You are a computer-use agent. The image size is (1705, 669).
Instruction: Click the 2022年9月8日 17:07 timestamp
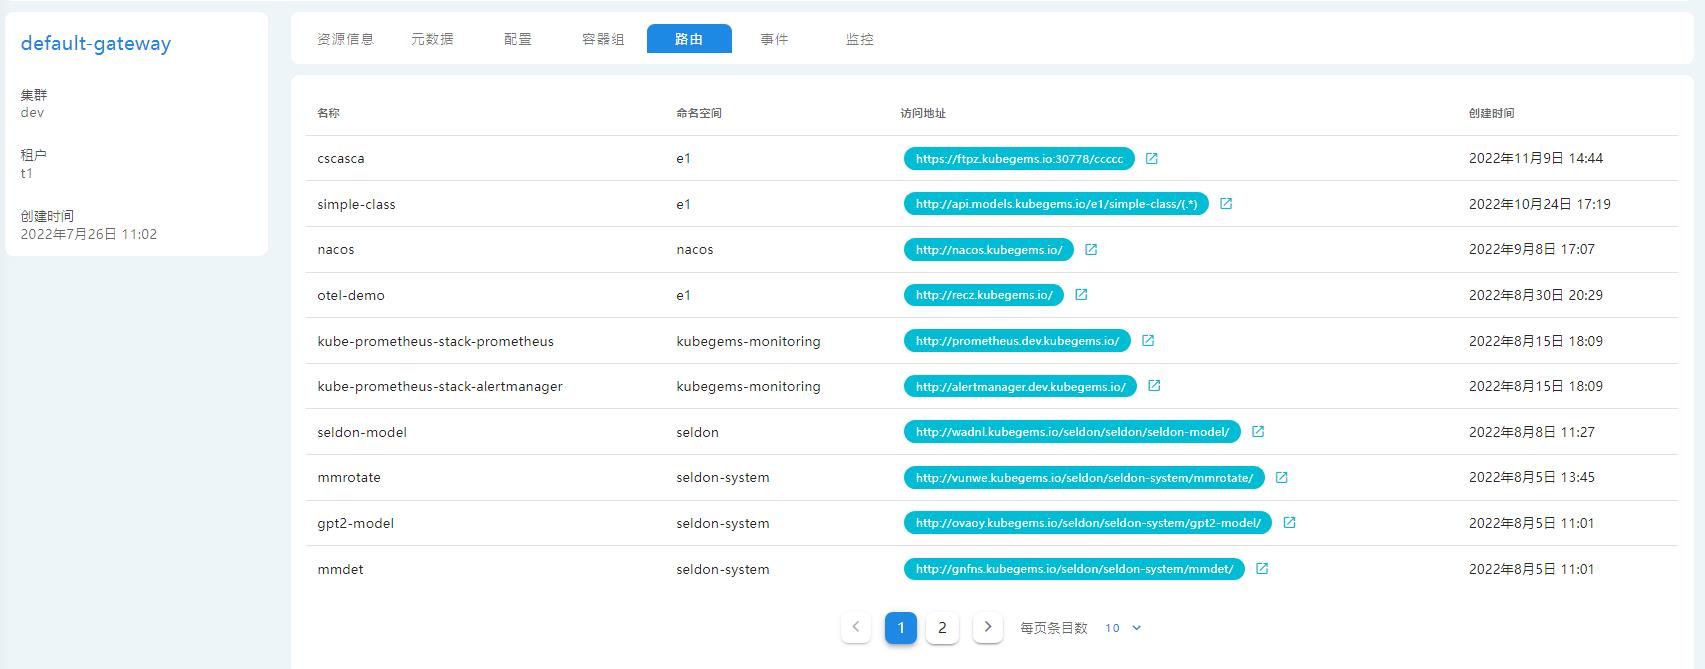(1532, 249)
